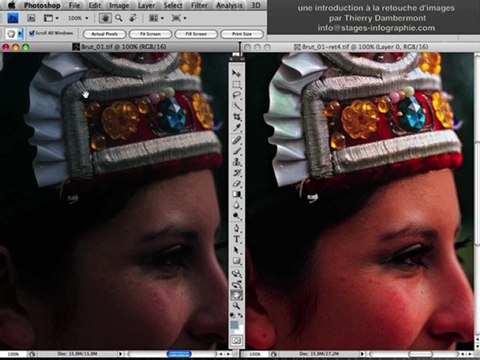Select the Brush tool

[x=236, y=151]
